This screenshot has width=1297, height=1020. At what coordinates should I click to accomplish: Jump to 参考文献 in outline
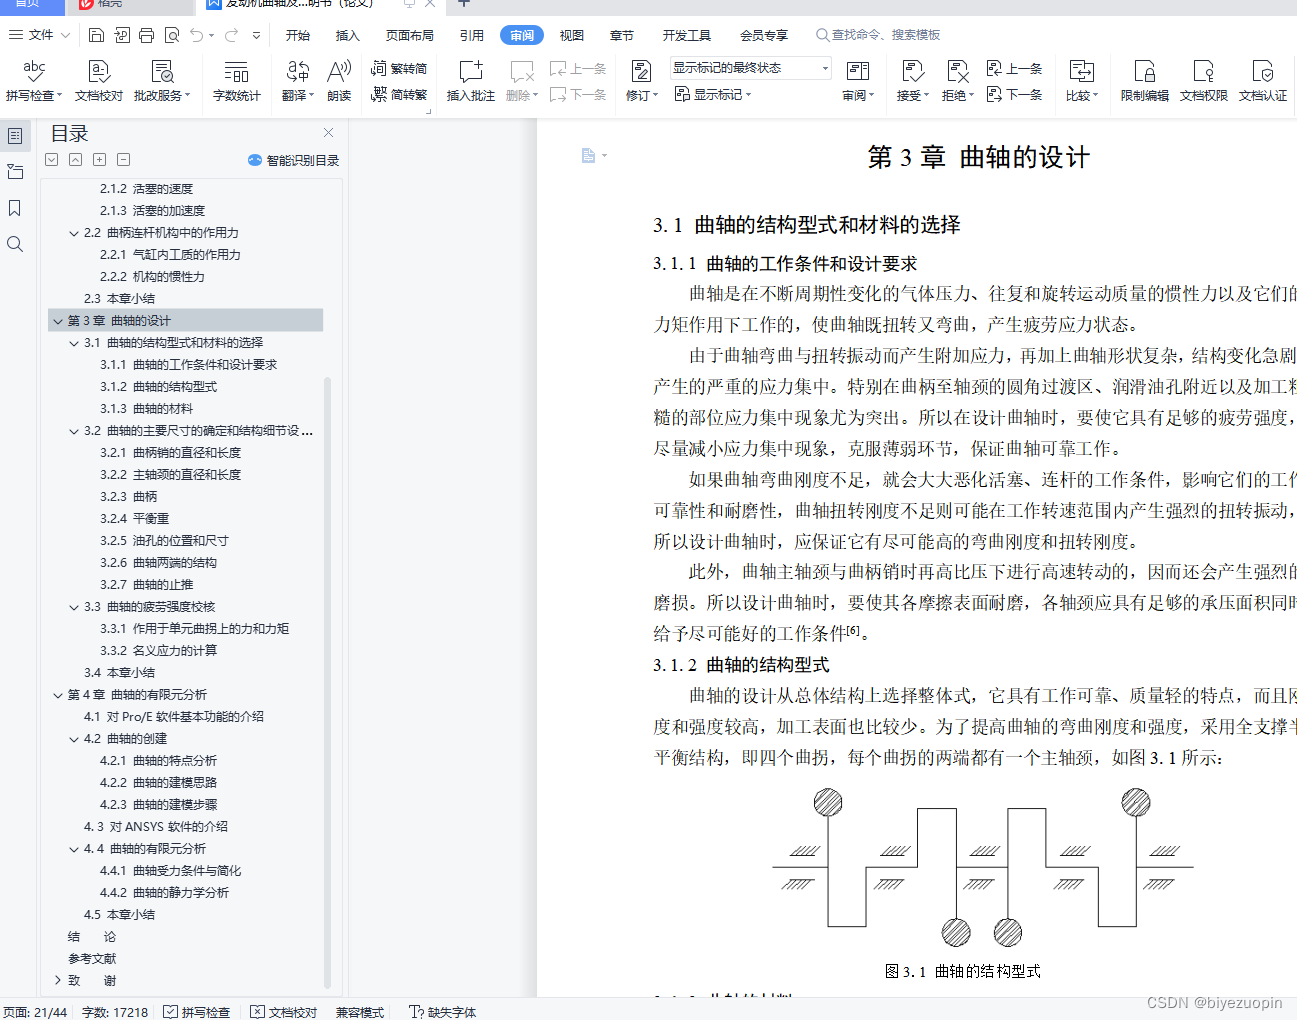point(92,959)
